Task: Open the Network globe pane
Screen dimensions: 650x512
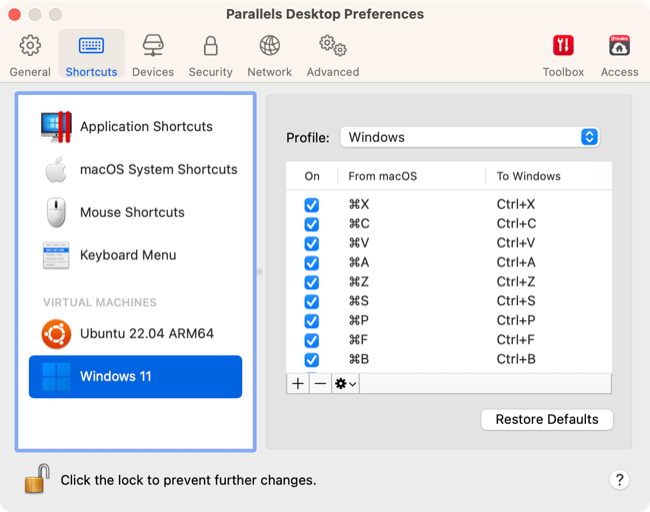Action: tap(269, 55)
